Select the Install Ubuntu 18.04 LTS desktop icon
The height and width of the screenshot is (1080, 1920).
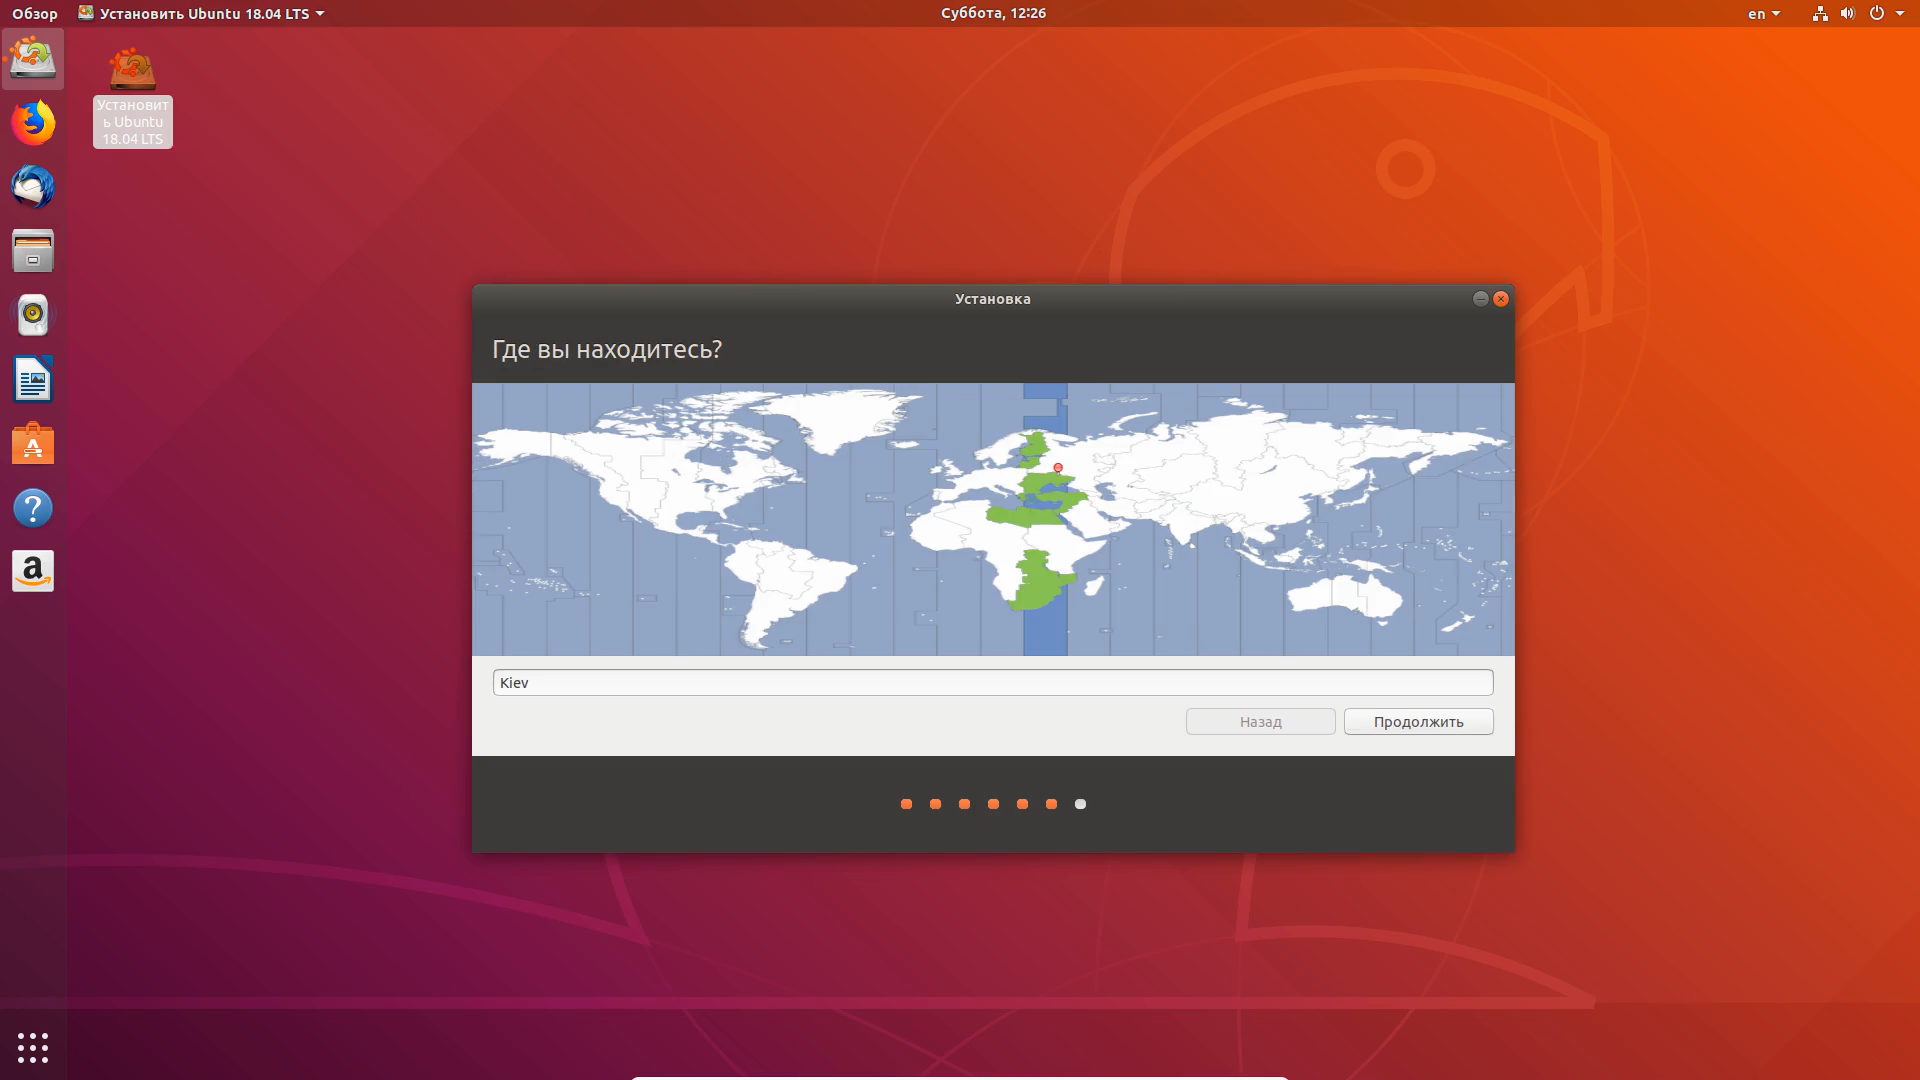[x=132, y=97]
